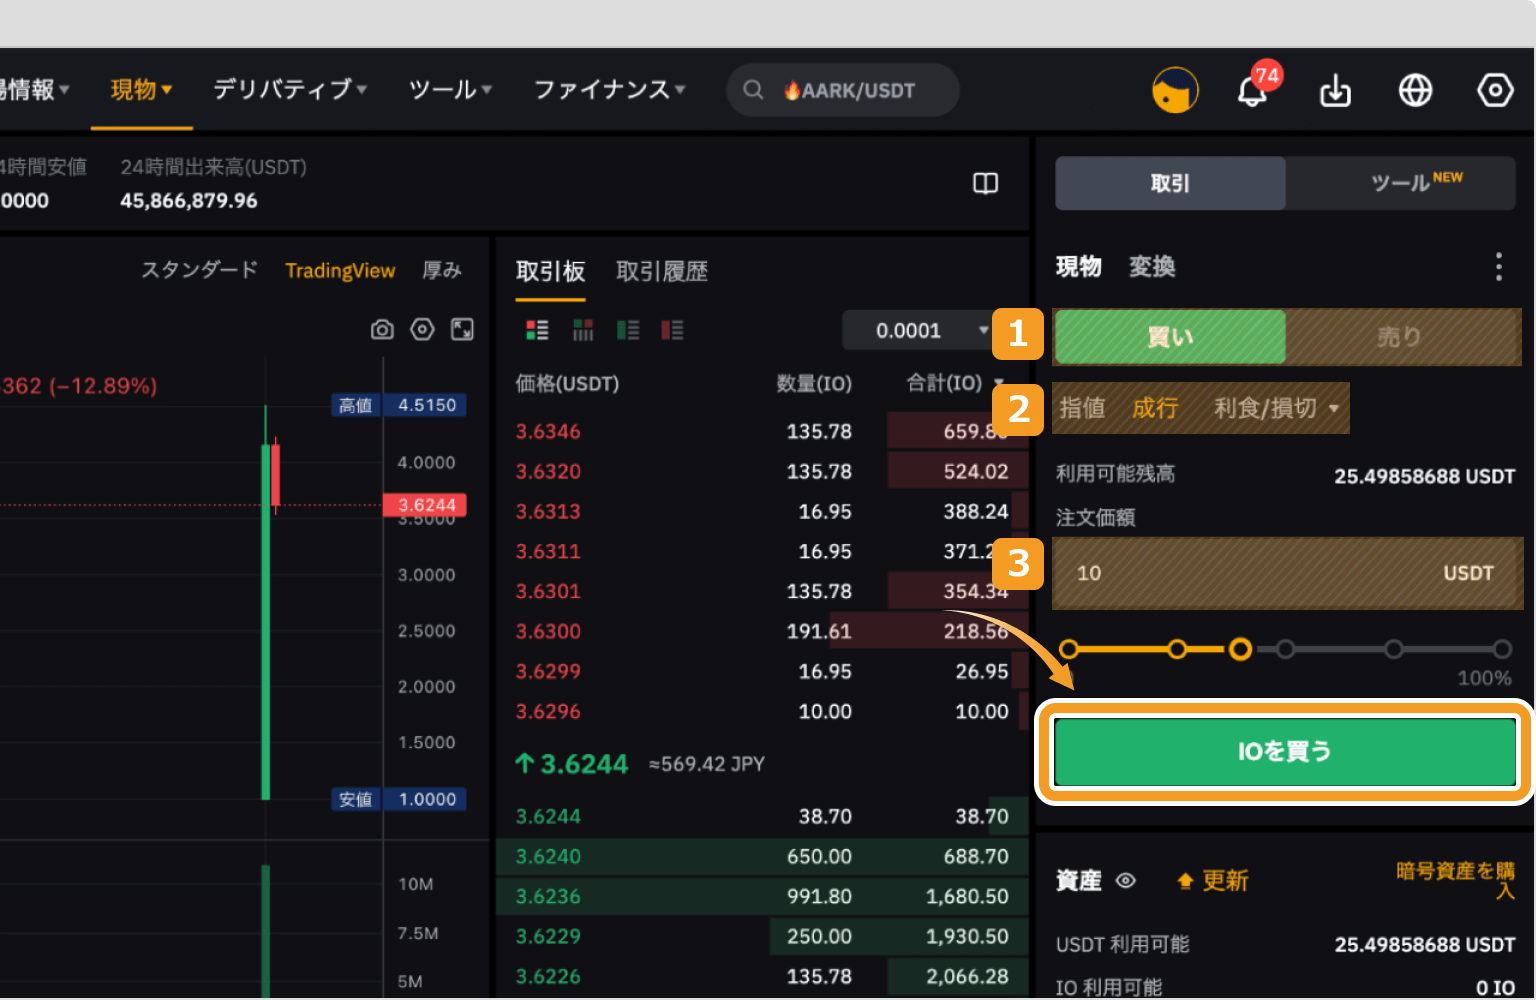Toggle asset balance visibility eye icon

coord(1126,880)
